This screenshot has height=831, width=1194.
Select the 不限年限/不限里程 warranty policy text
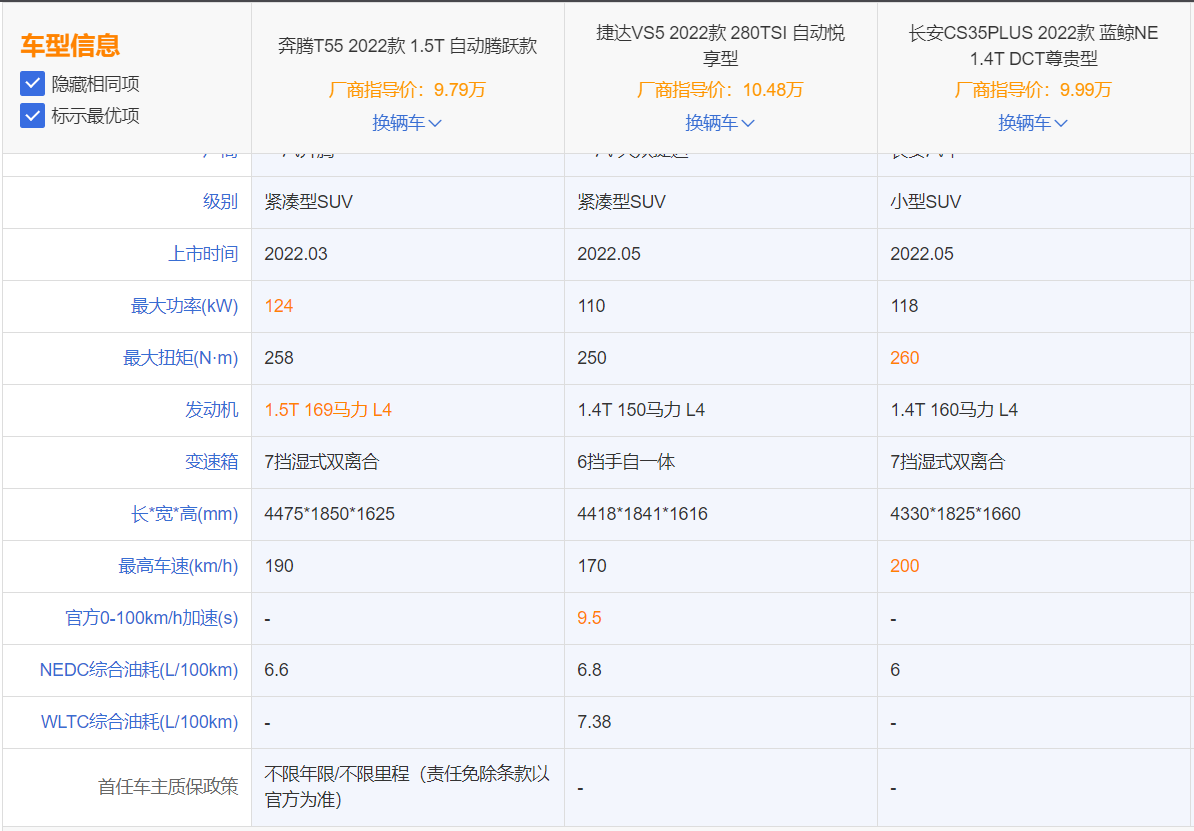point(407,786)
